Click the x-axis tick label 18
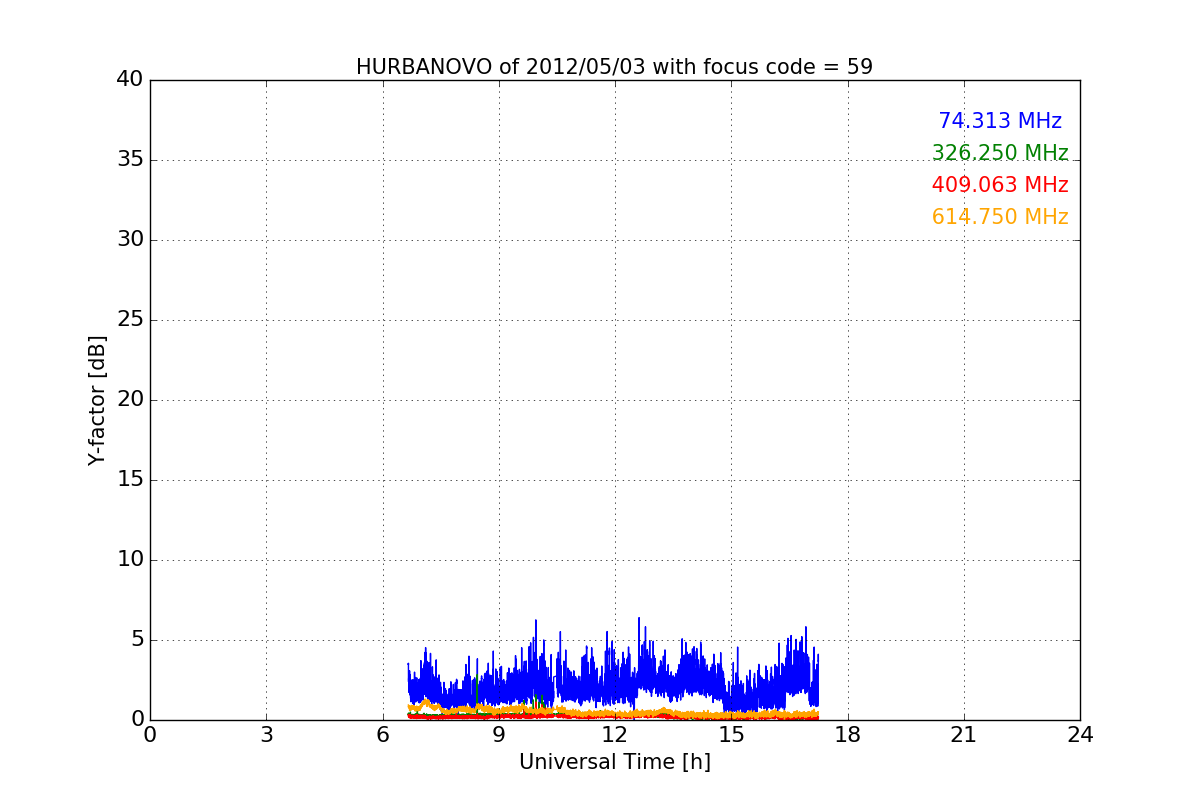This screenshot has width=1200, height=800. (x=848, y=735)
